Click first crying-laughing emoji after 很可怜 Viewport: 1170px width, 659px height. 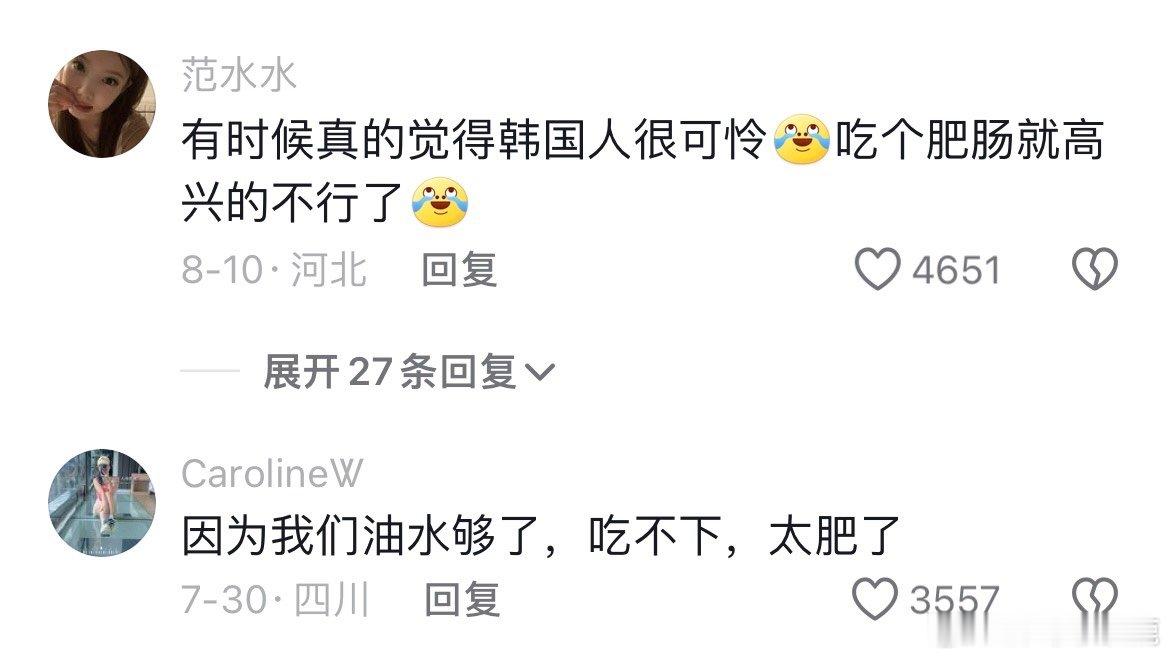[x=801, y=140]
